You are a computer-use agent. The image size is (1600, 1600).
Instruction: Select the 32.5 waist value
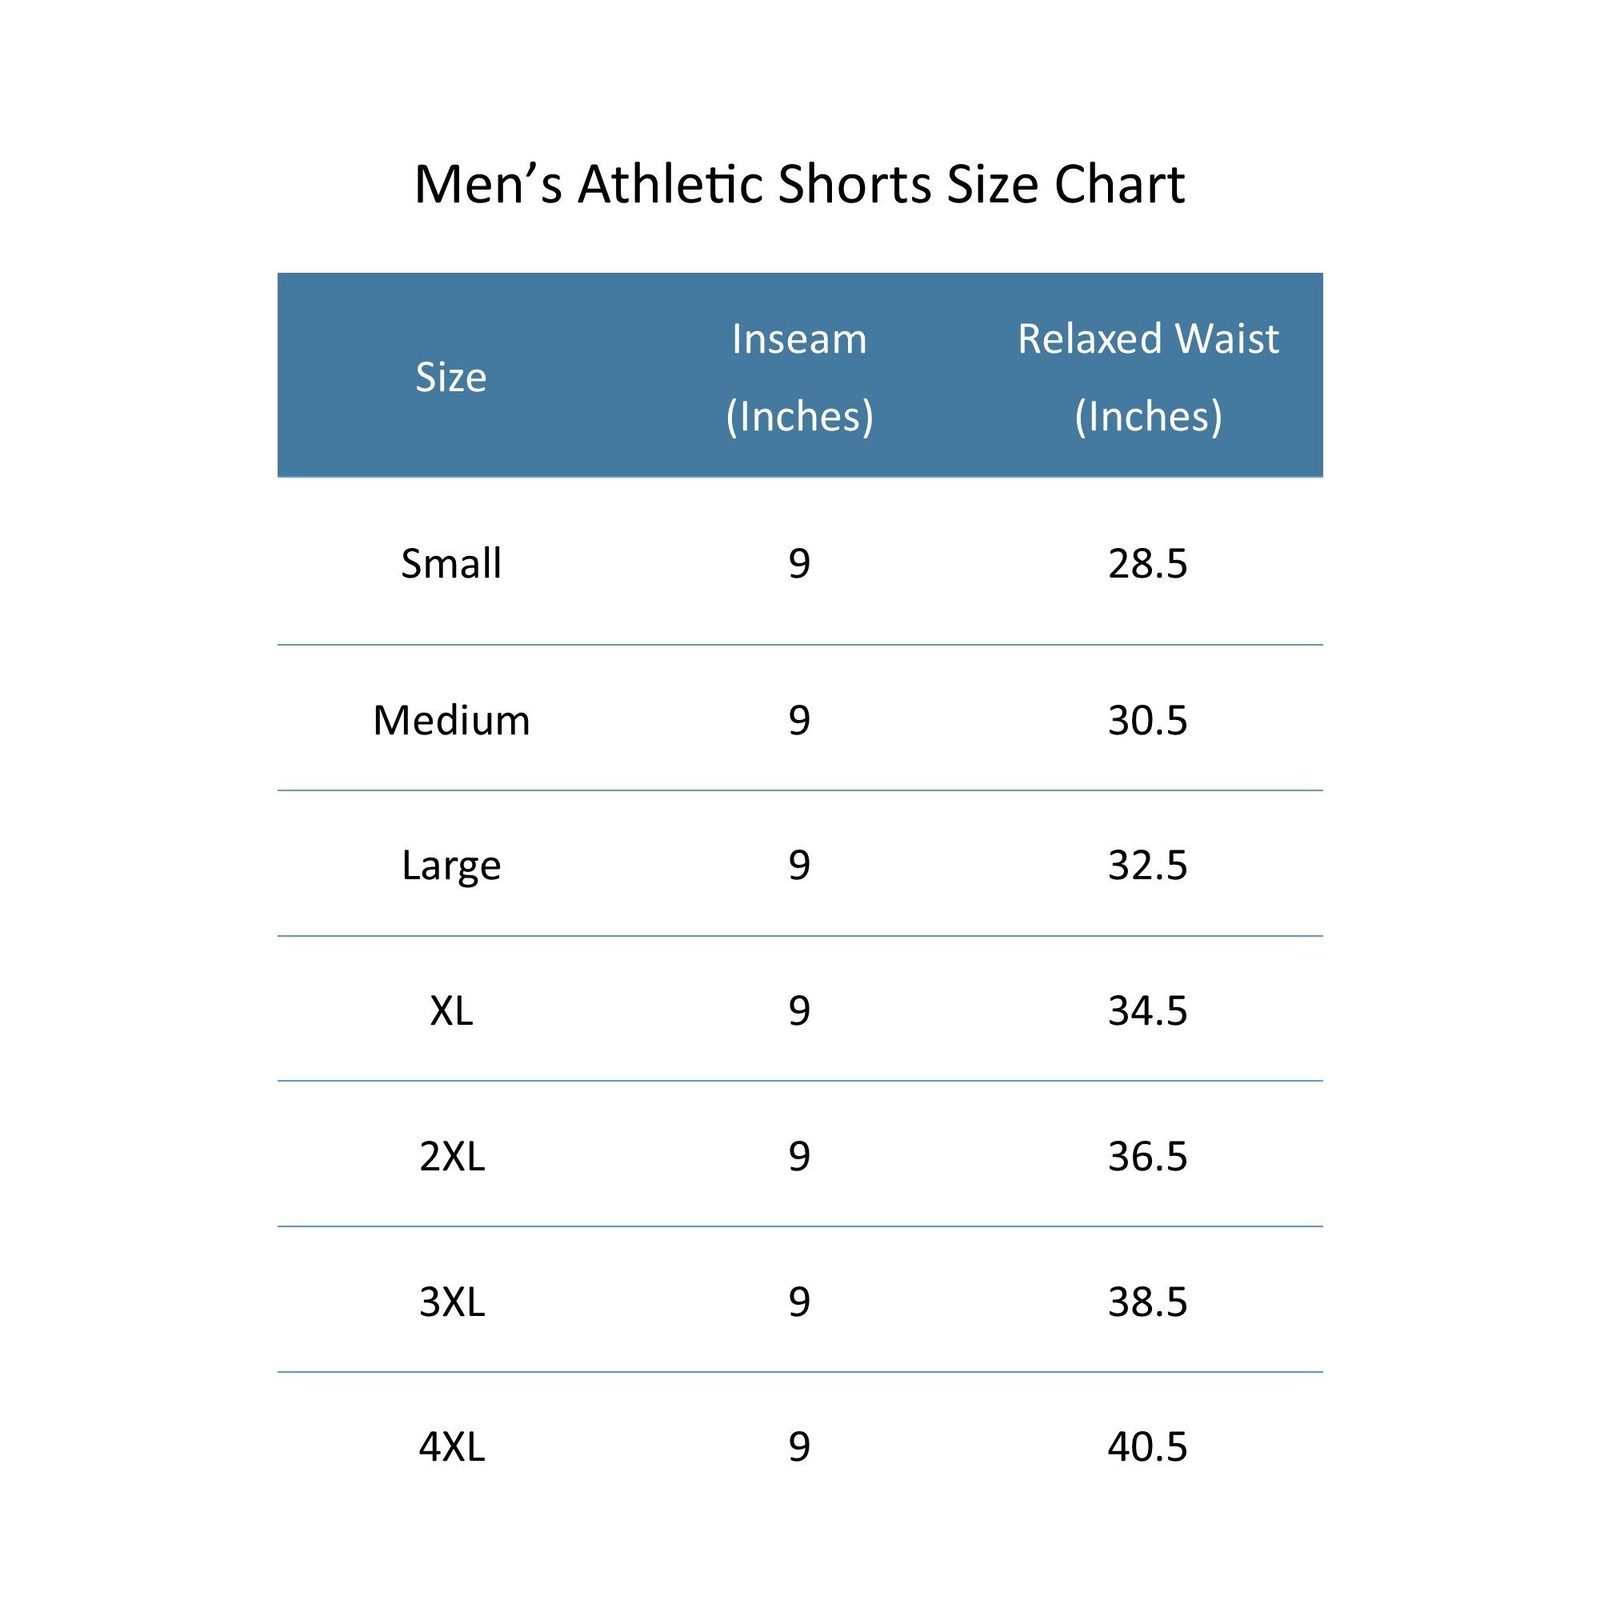coord(1147,865)
